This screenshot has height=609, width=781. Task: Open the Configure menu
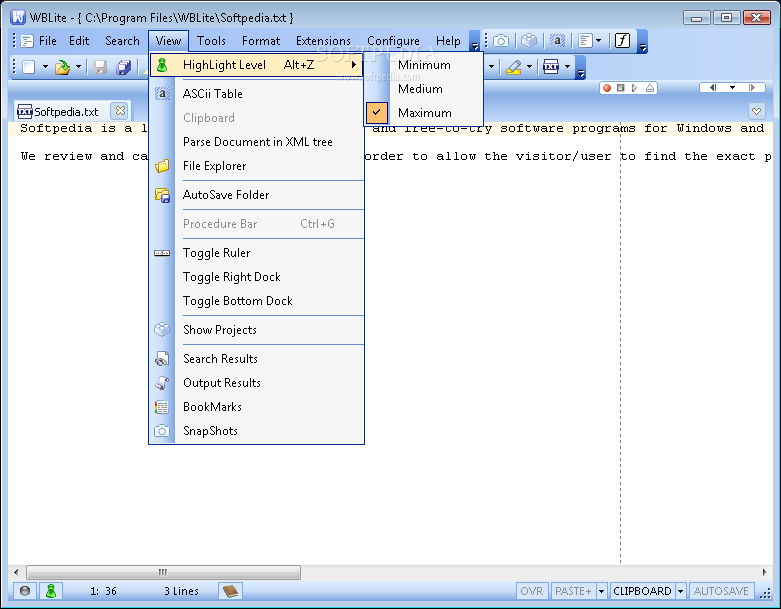tap(393, 41)
